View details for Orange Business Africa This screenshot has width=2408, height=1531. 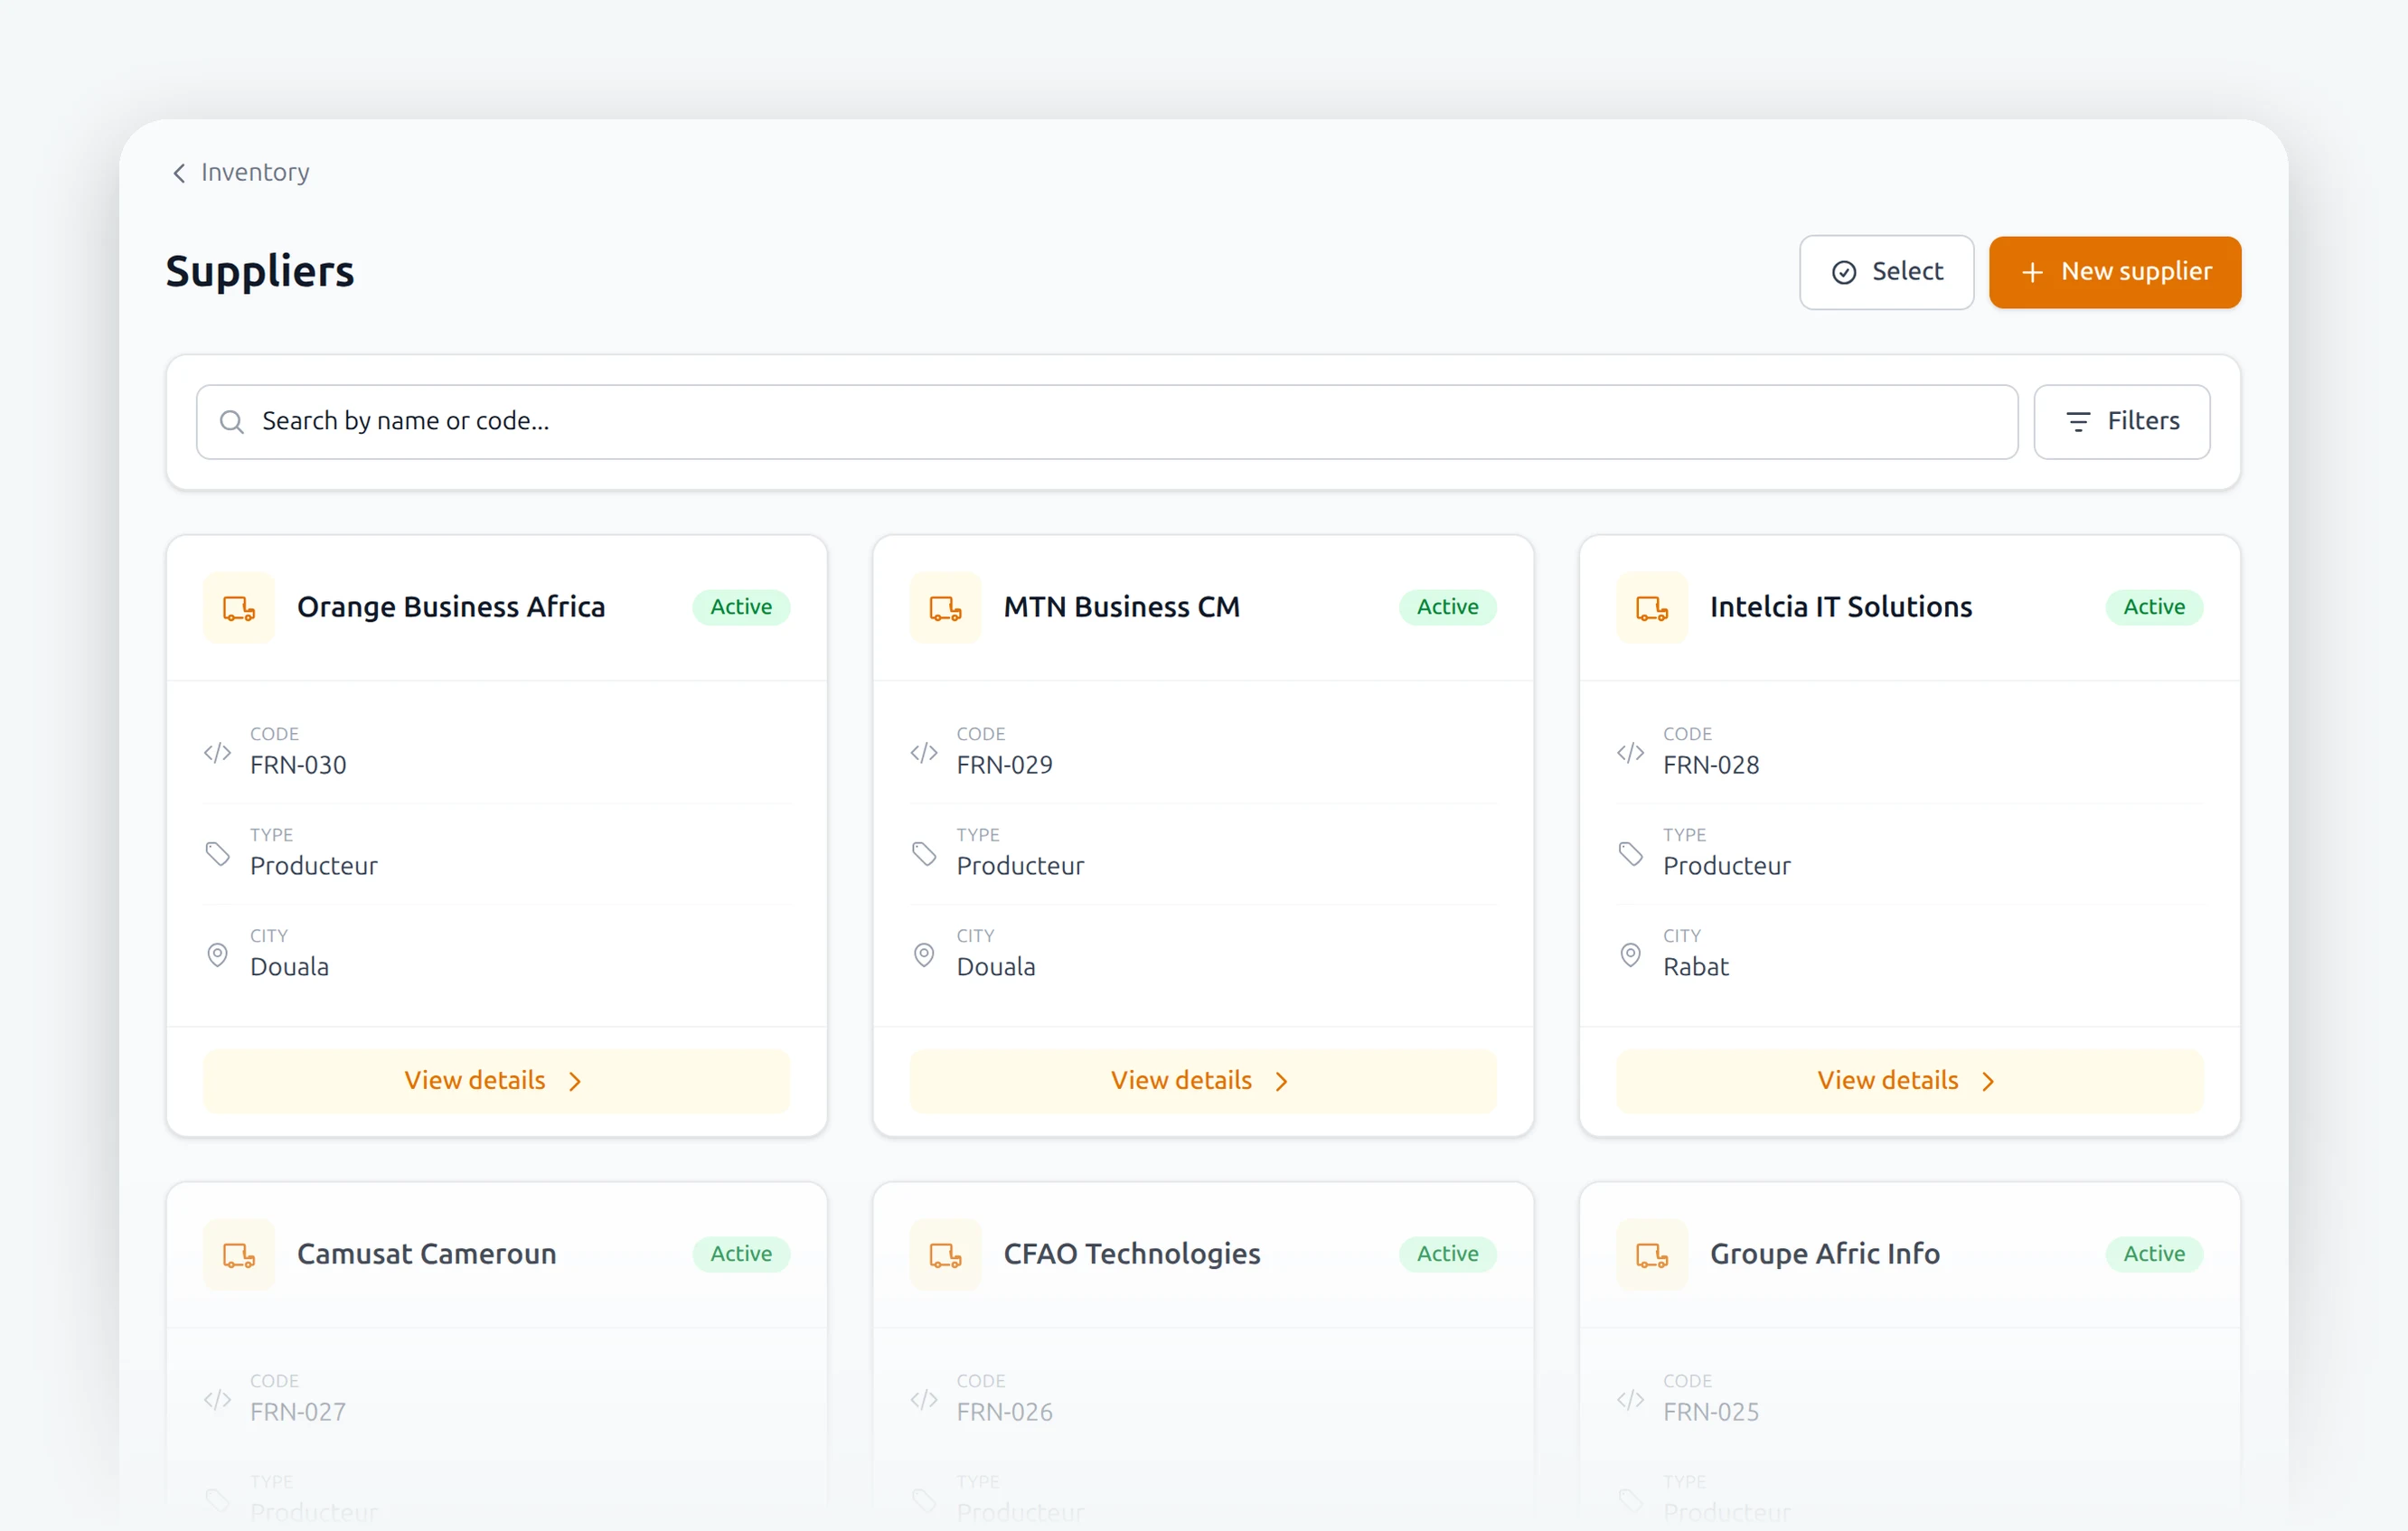(496, 1081)
